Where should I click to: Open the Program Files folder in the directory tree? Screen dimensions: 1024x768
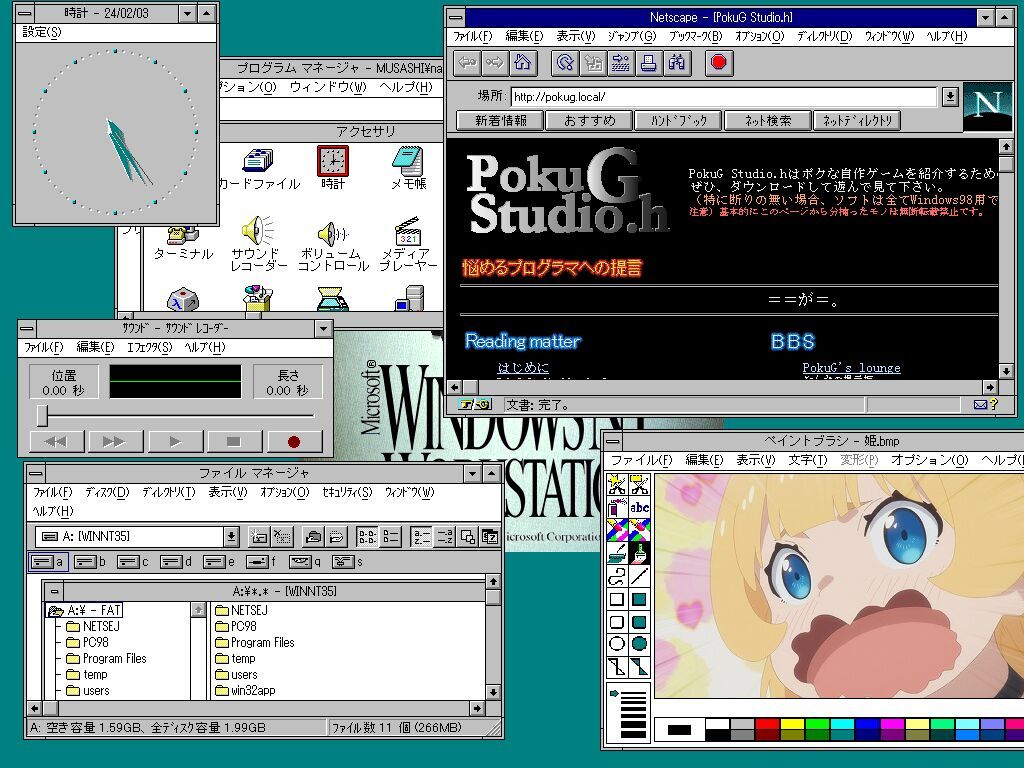pyautogui.click(x=106, y=658)
